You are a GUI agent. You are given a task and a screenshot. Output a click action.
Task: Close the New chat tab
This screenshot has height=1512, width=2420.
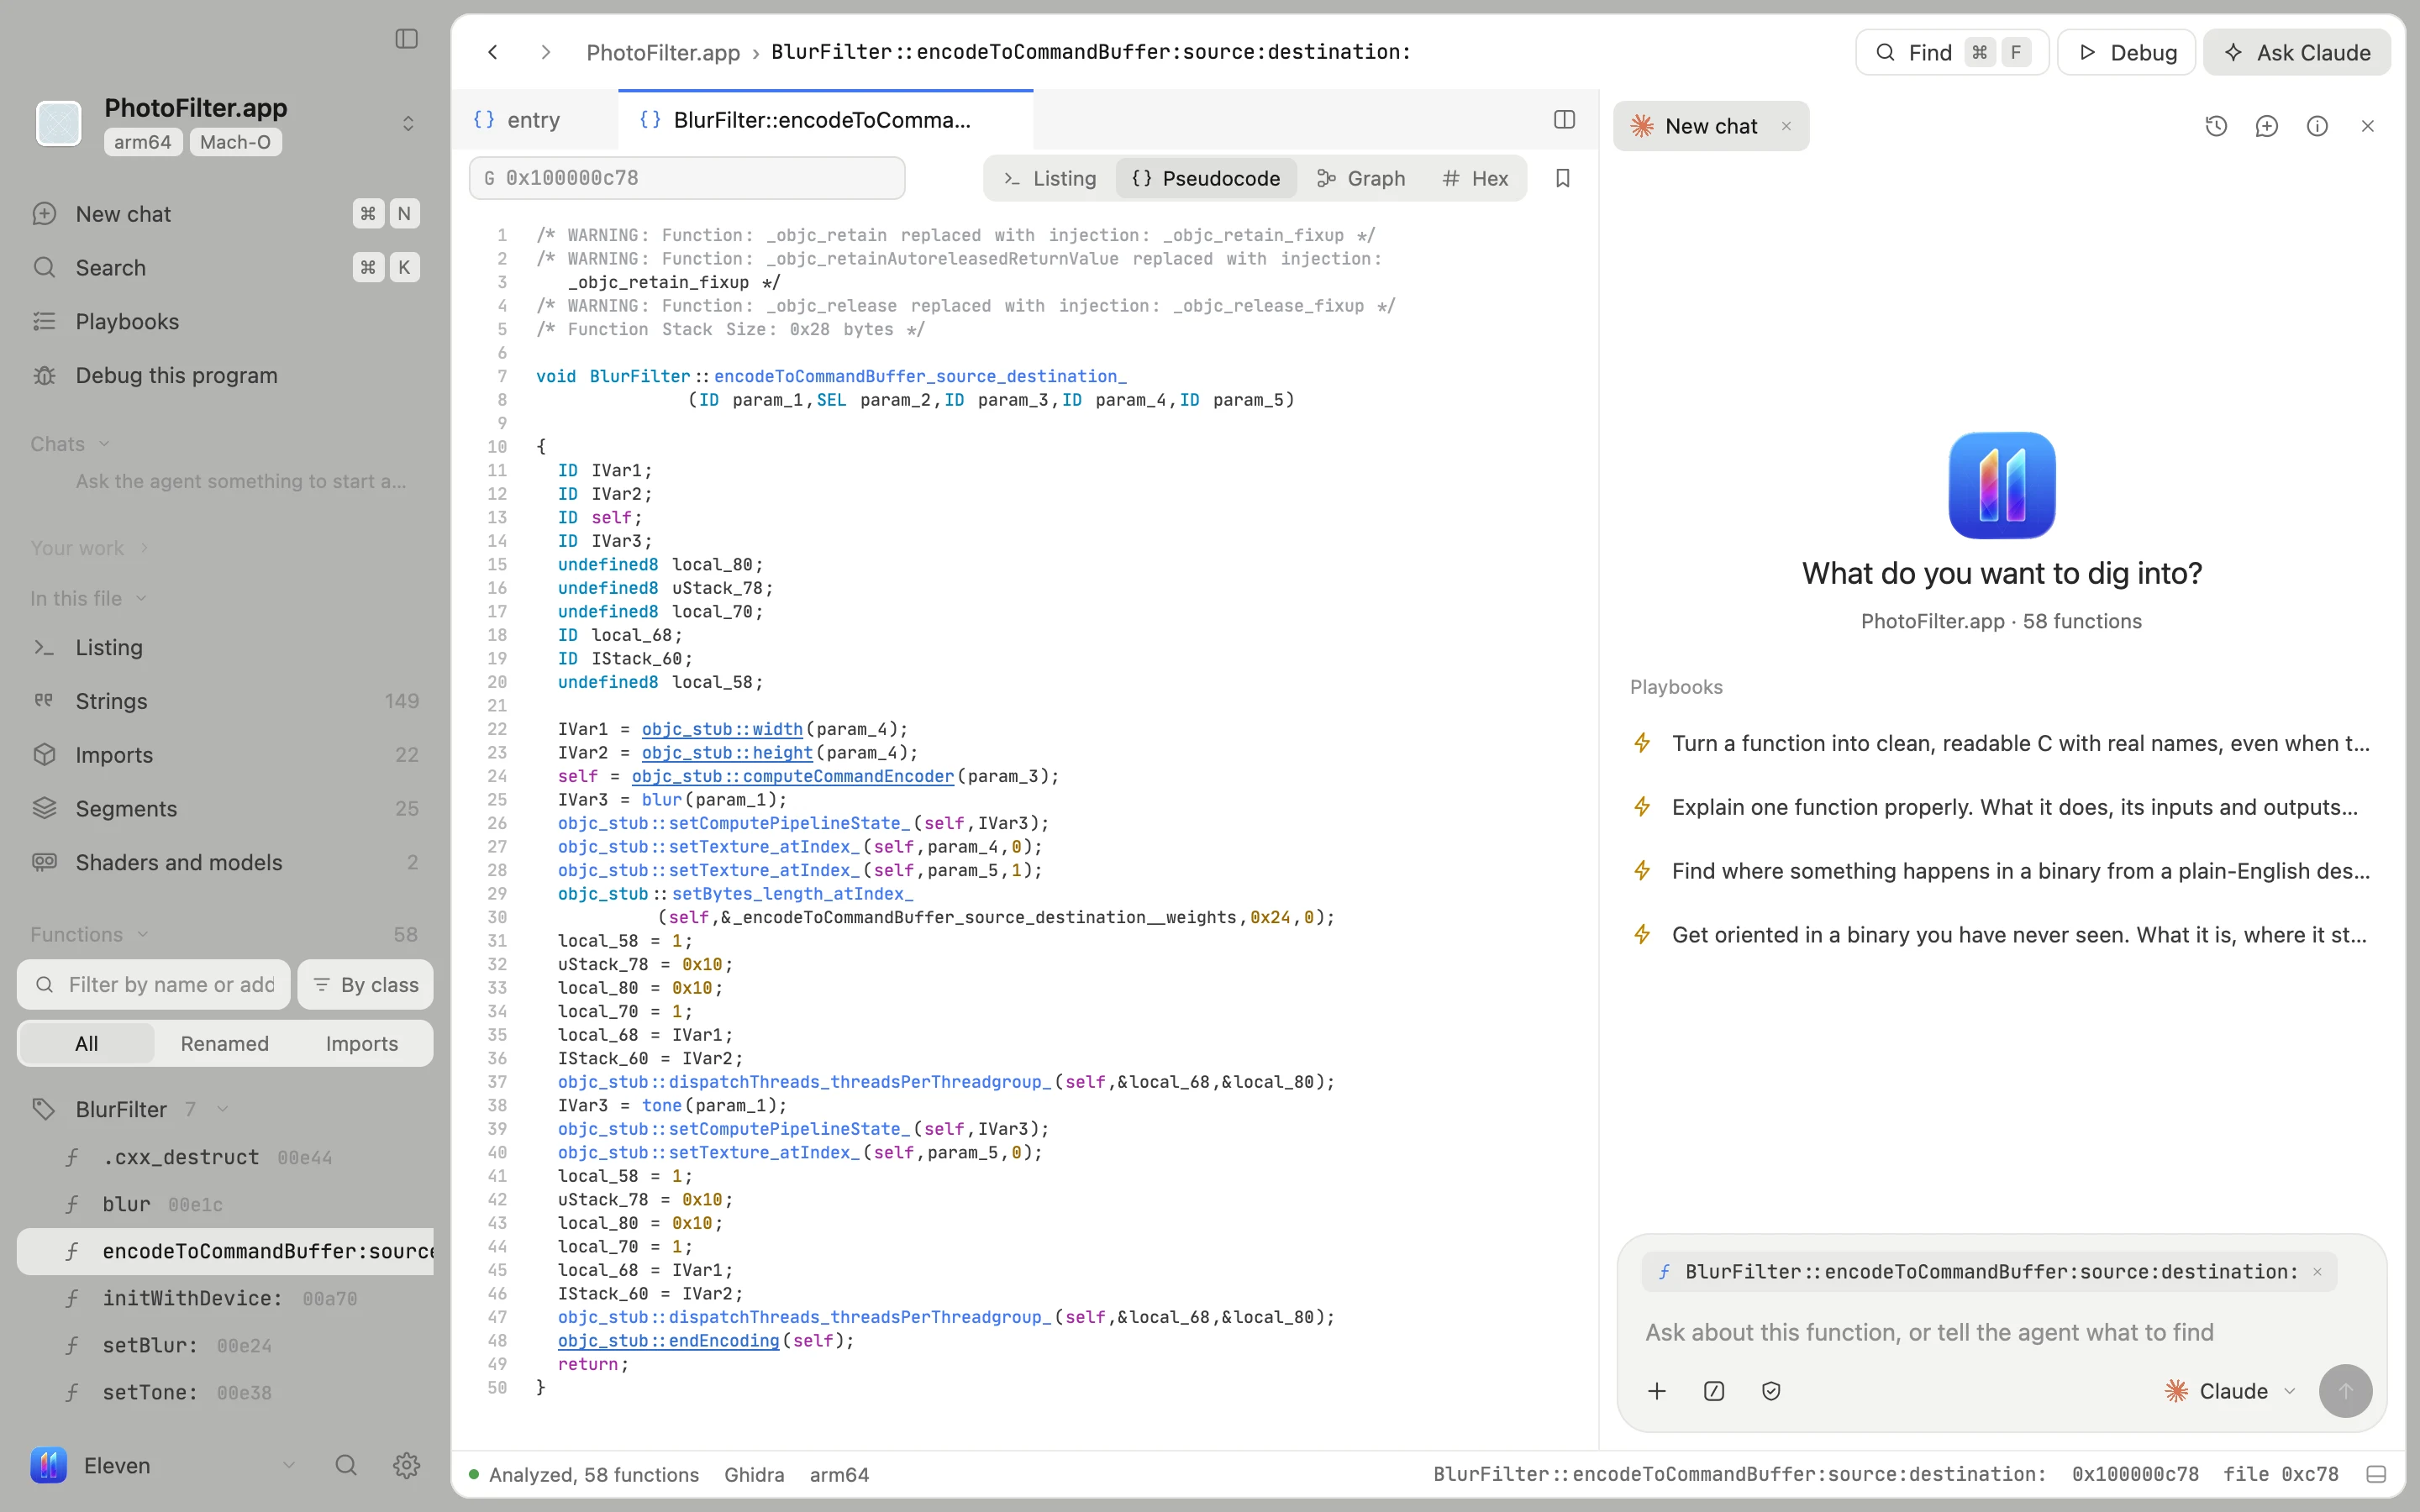1786,126
